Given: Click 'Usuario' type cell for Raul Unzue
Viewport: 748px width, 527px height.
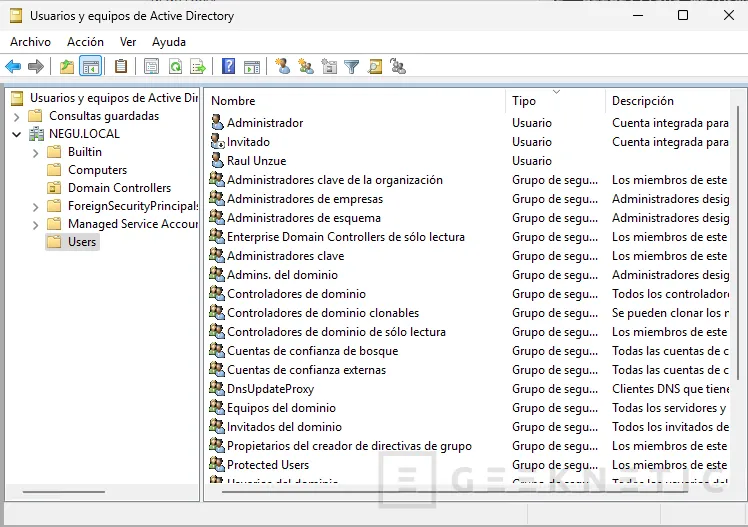Looking at the screenshot, I should [x=532, y=161].
